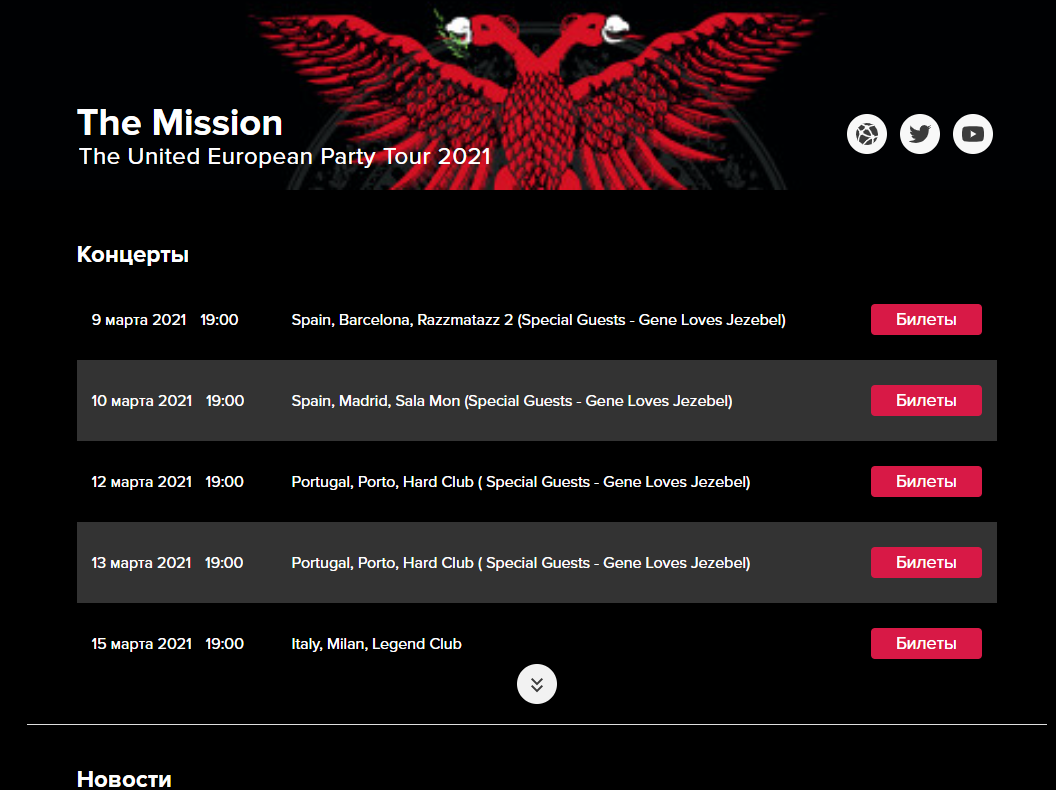Click the Spain, Barcelona, Razzmatazz 2 venue text
The width and height of the screenshot is (1056, 790).
538,320
